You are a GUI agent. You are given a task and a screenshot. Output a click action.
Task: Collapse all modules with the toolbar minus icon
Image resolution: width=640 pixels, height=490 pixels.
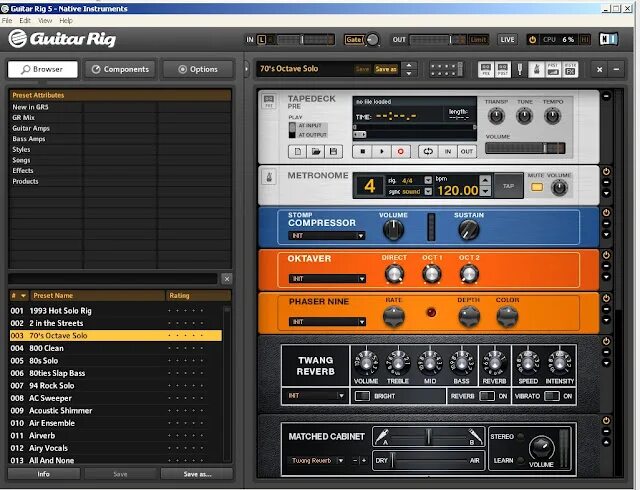tap(616, 69)
